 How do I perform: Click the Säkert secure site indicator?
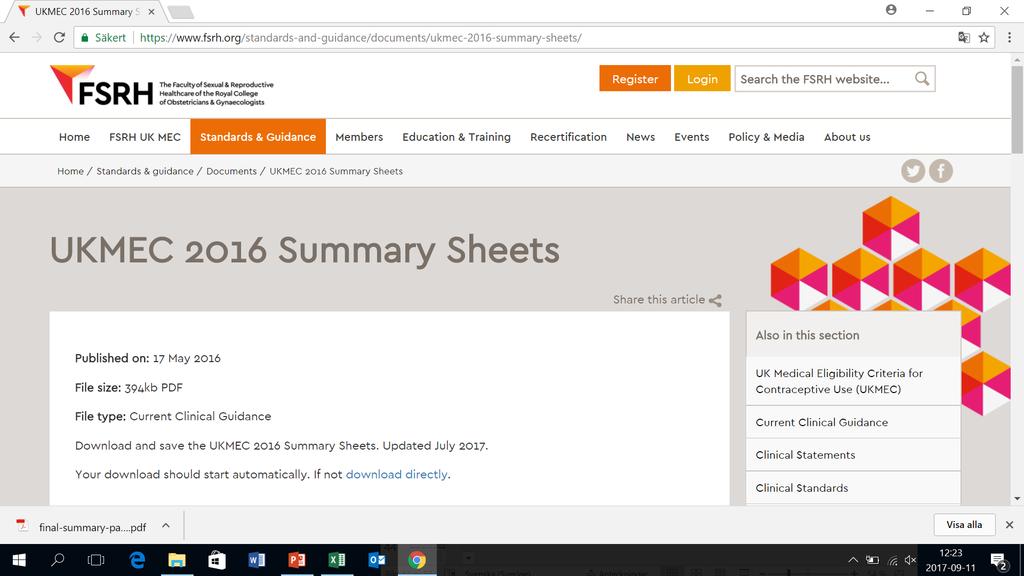[x=103, y=37]
